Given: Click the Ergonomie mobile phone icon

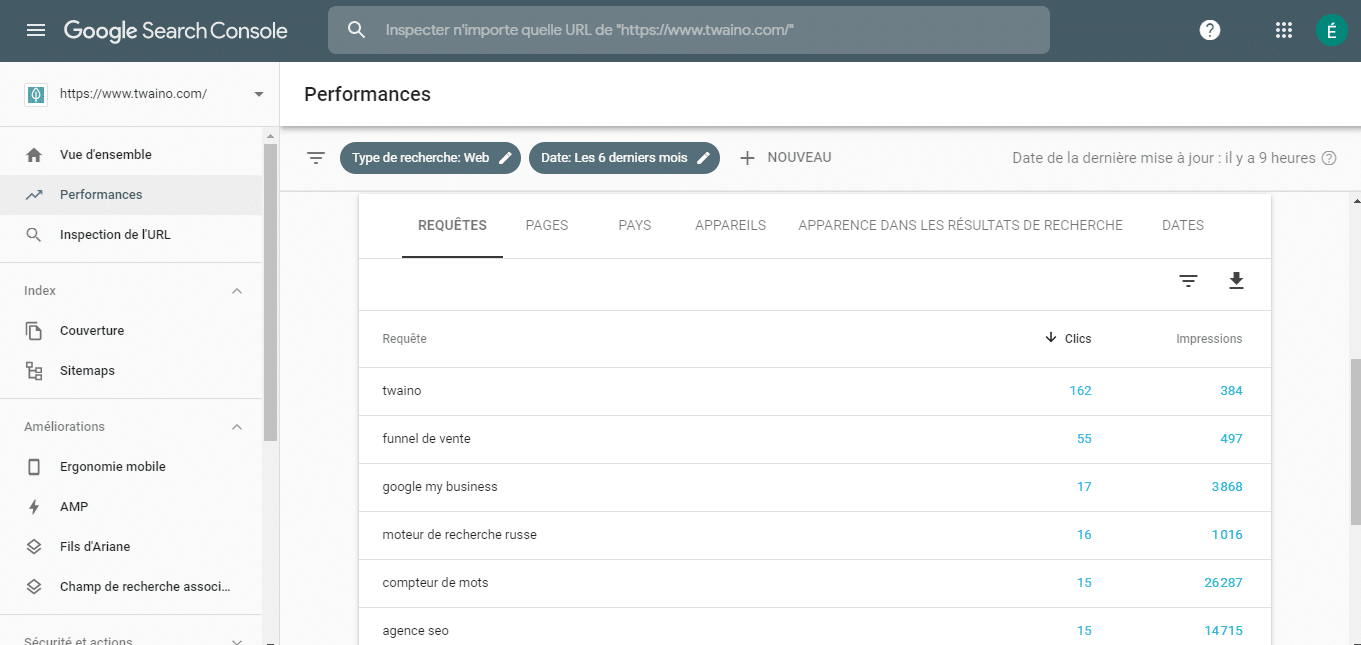Looking at the screenshot, I should point(34,467).
